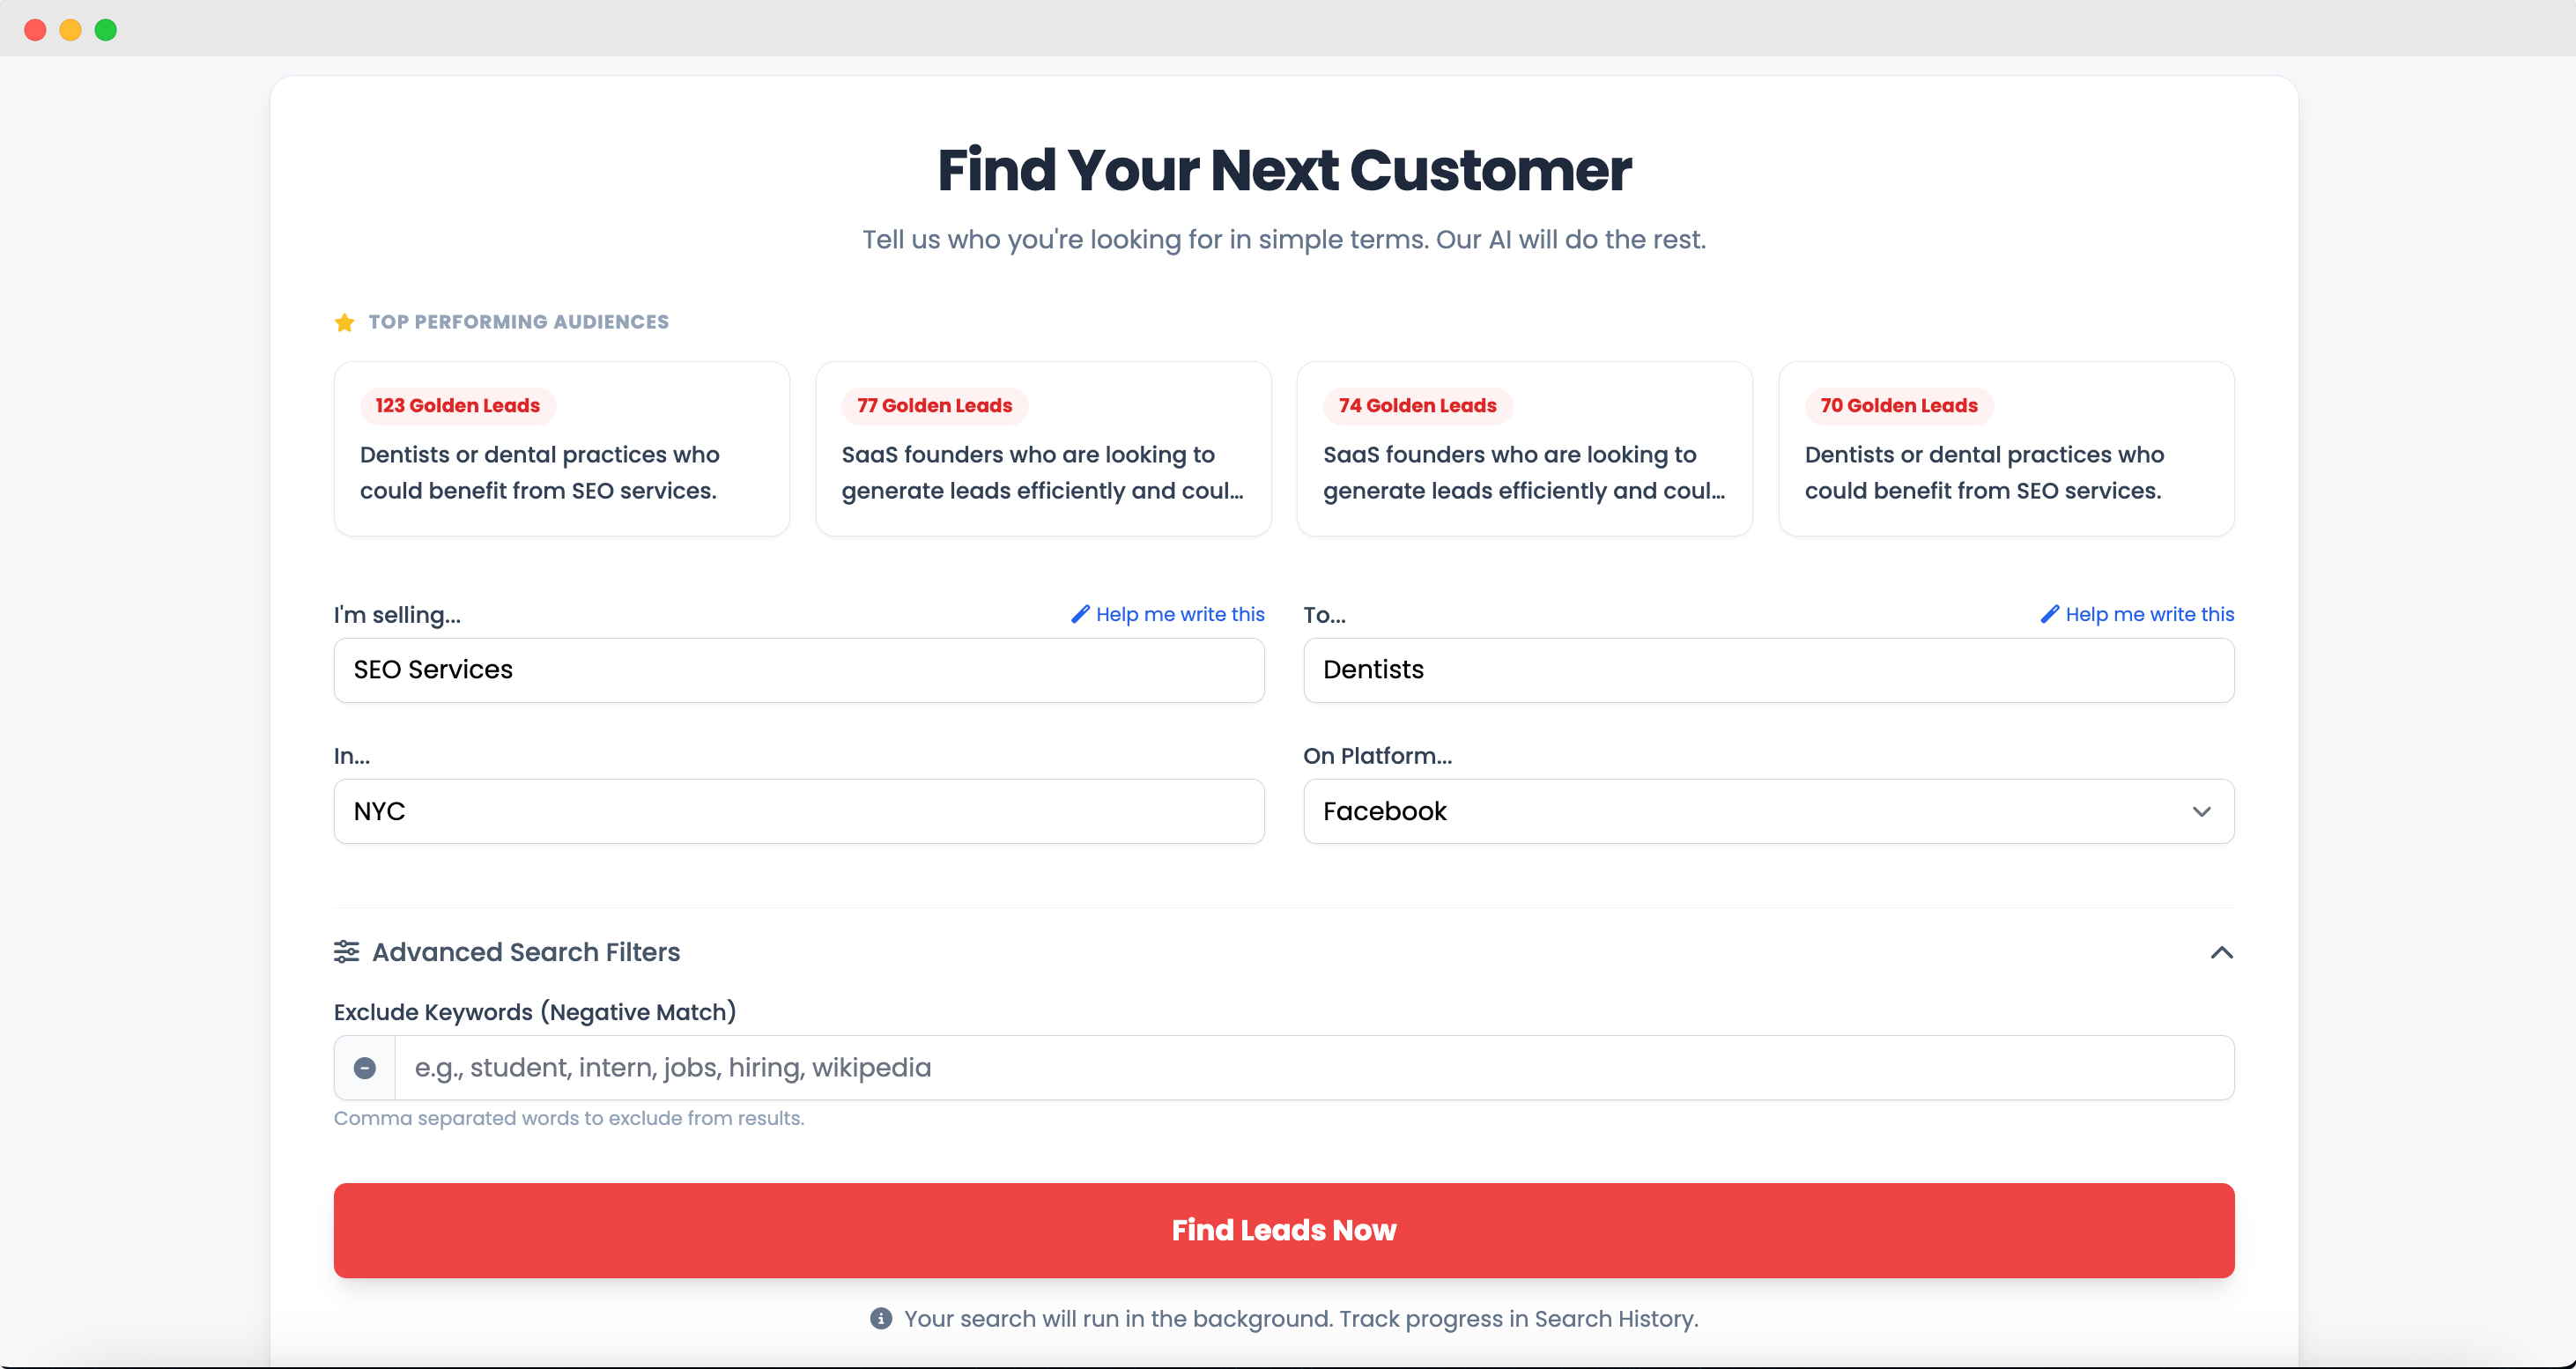
Task: Open the Facebook platform dropdown
Action: [x=1768, y=811]
